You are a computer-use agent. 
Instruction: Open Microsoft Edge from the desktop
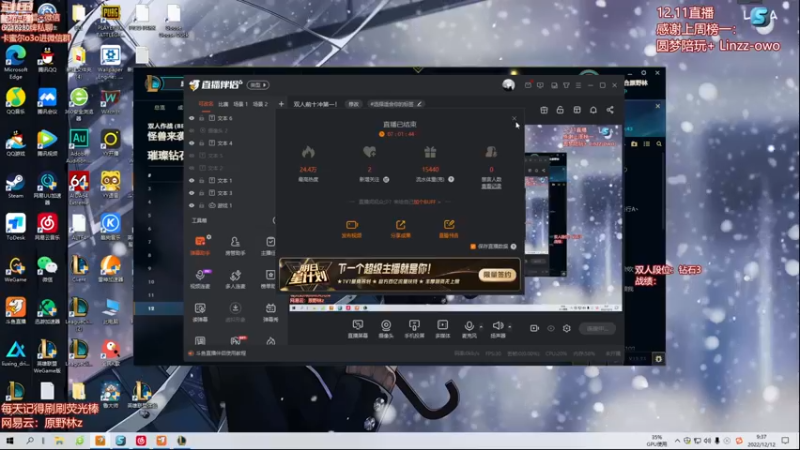[x=16, y=62]
